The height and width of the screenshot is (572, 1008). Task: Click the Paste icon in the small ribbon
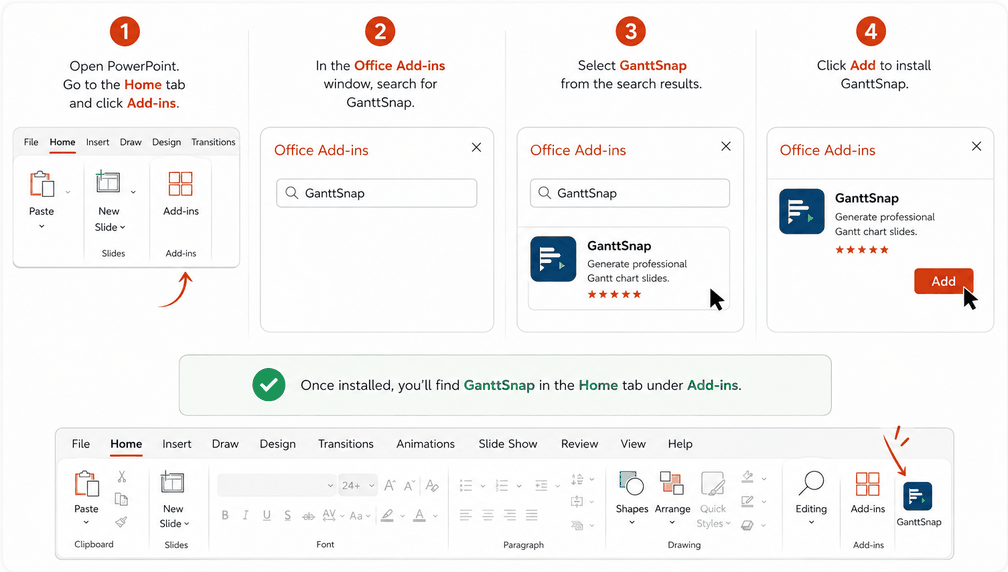[42, 184]
